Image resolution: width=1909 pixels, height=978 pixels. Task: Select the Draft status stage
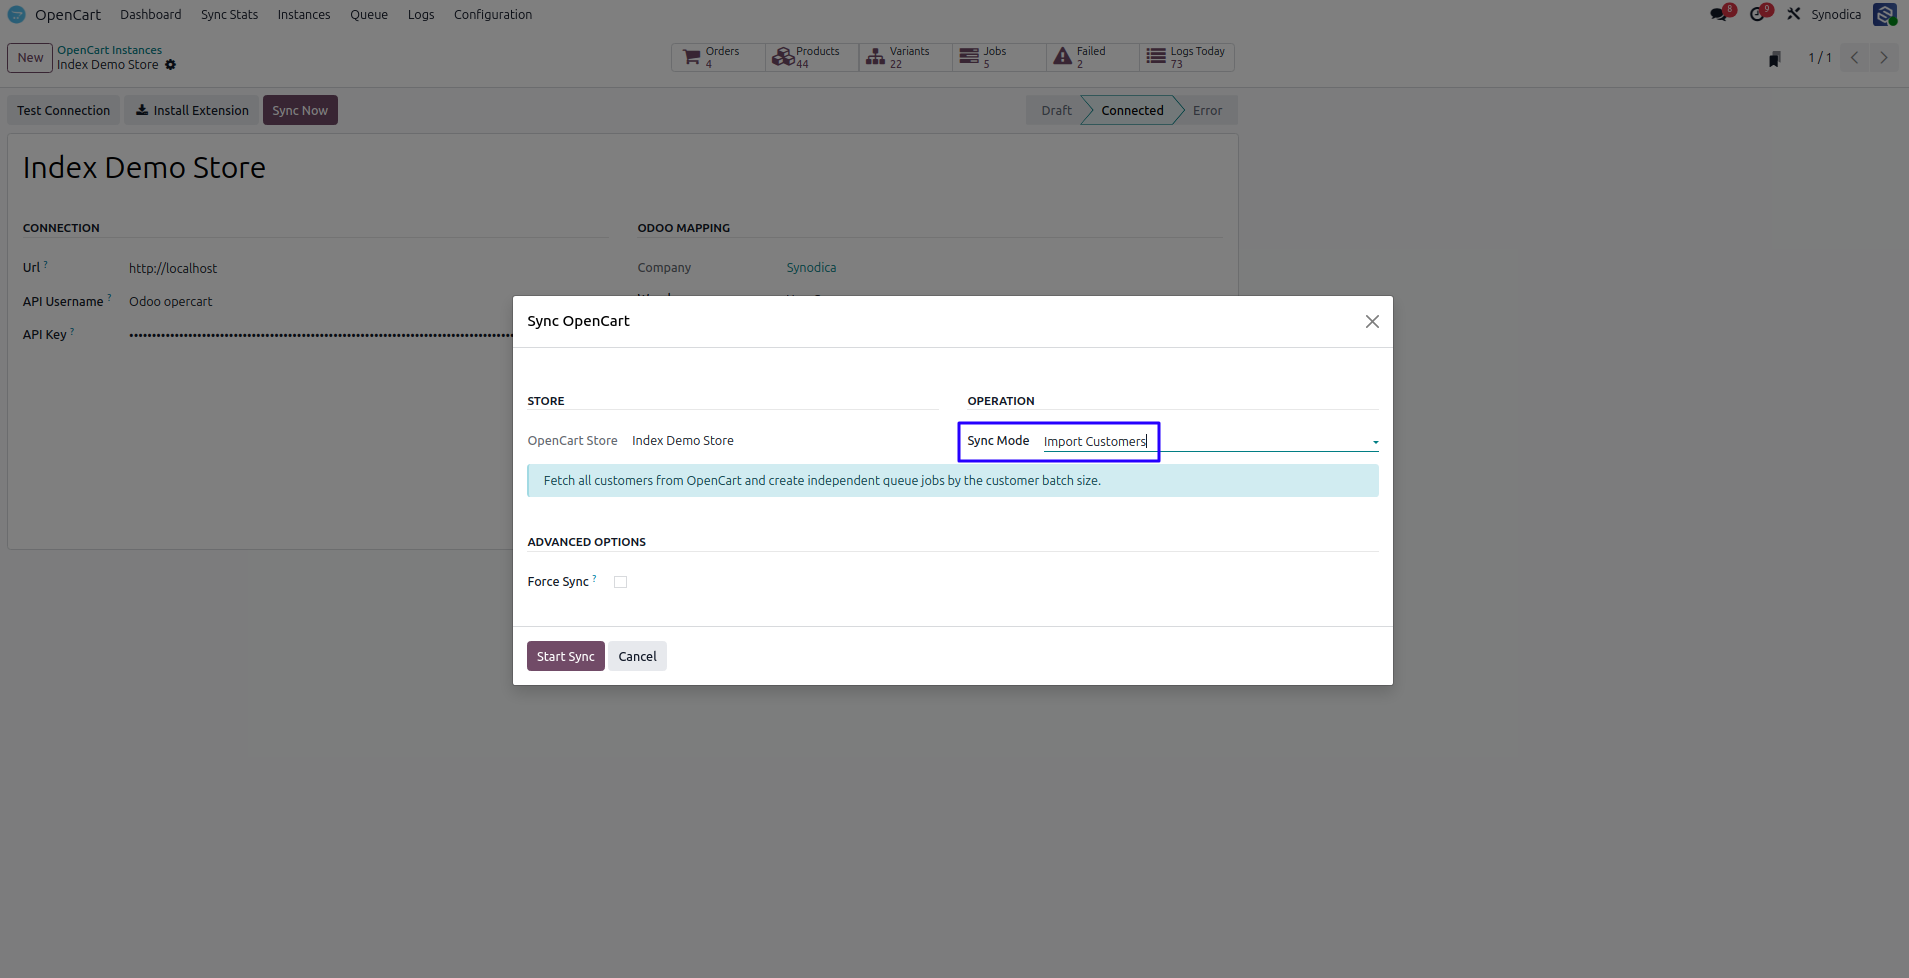1056,110
